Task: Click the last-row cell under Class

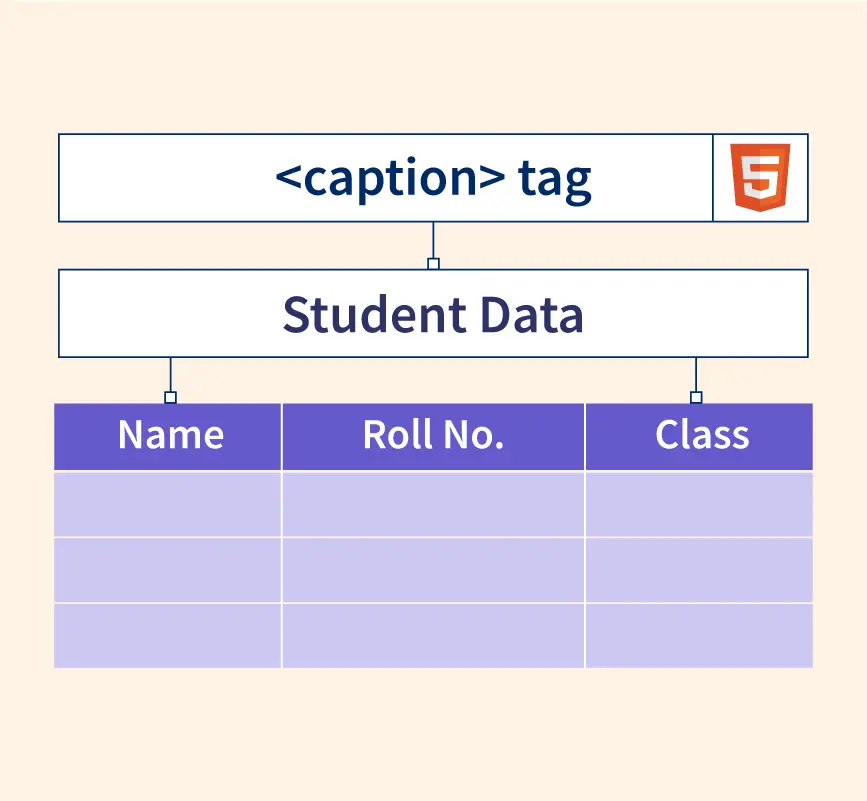Action: click(699, 635)
